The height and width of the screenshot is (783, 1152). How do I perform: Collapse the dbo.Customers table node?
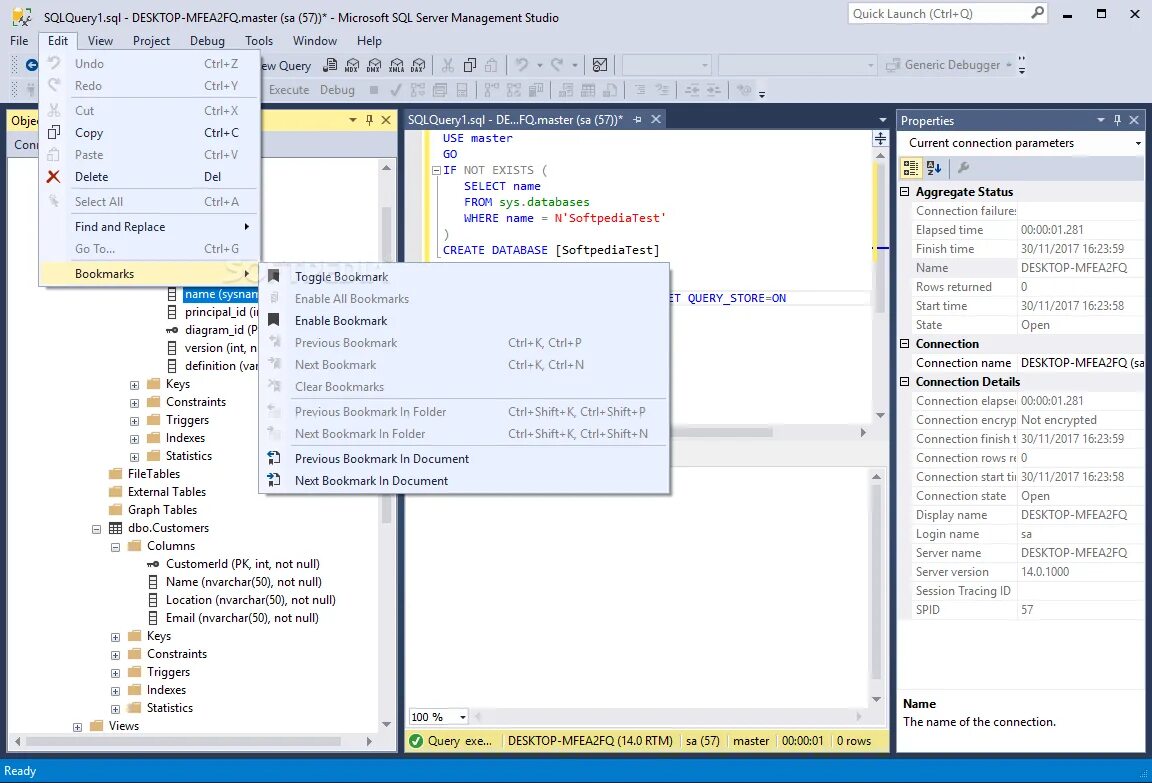click(96, 529)
